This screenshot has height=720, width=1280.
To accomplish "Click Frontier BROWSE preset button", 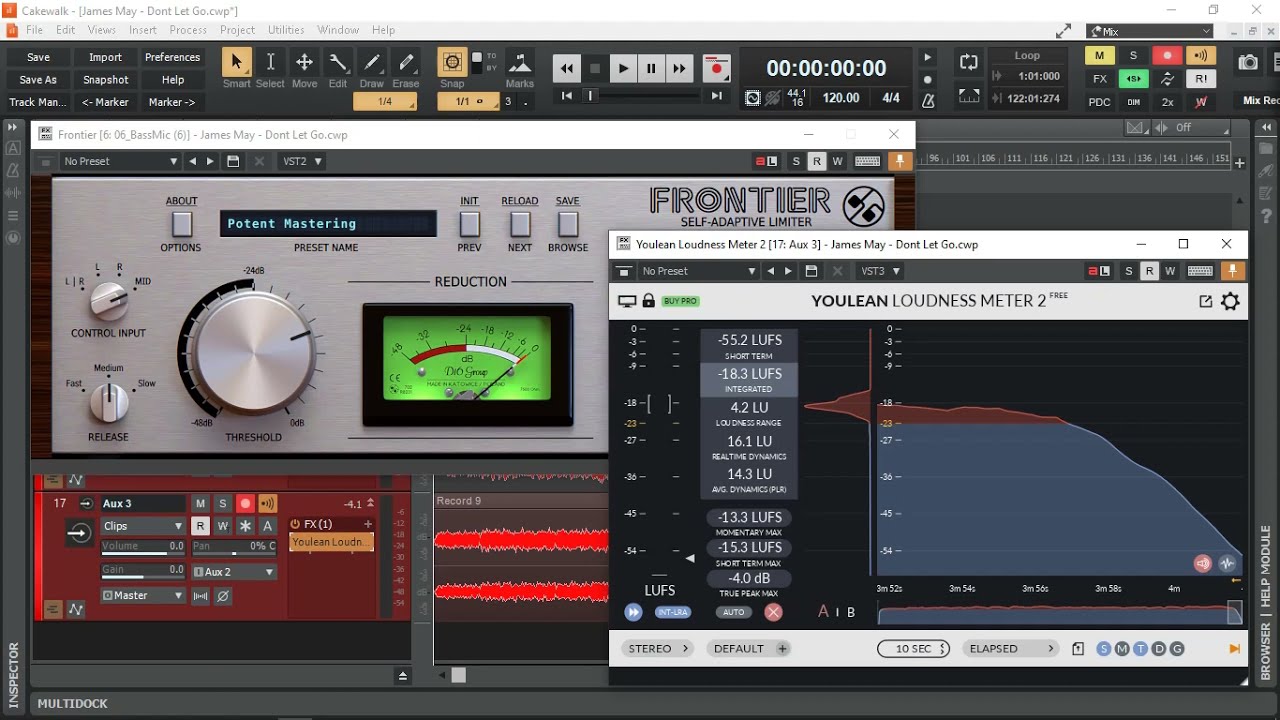I will [568, 222].
